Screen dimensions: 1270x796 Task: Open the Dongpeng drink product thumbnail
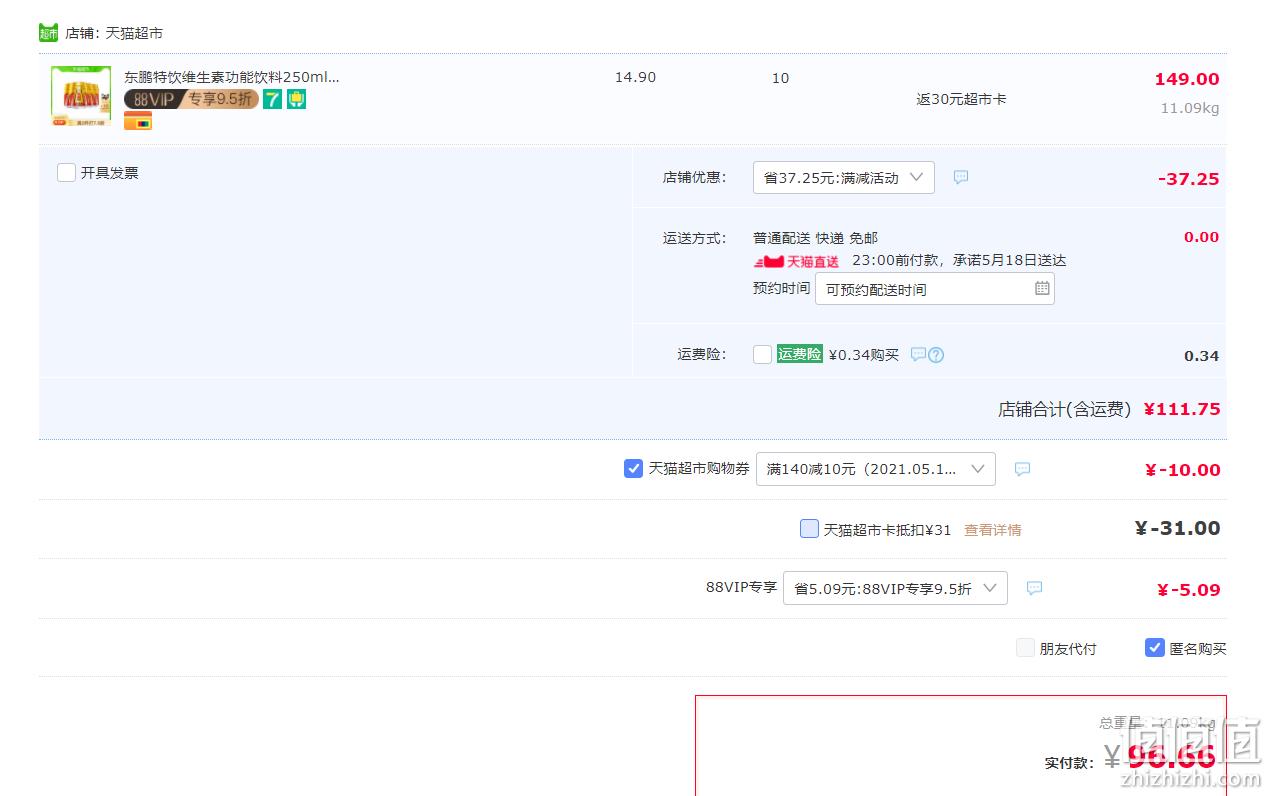coord(81,96)
